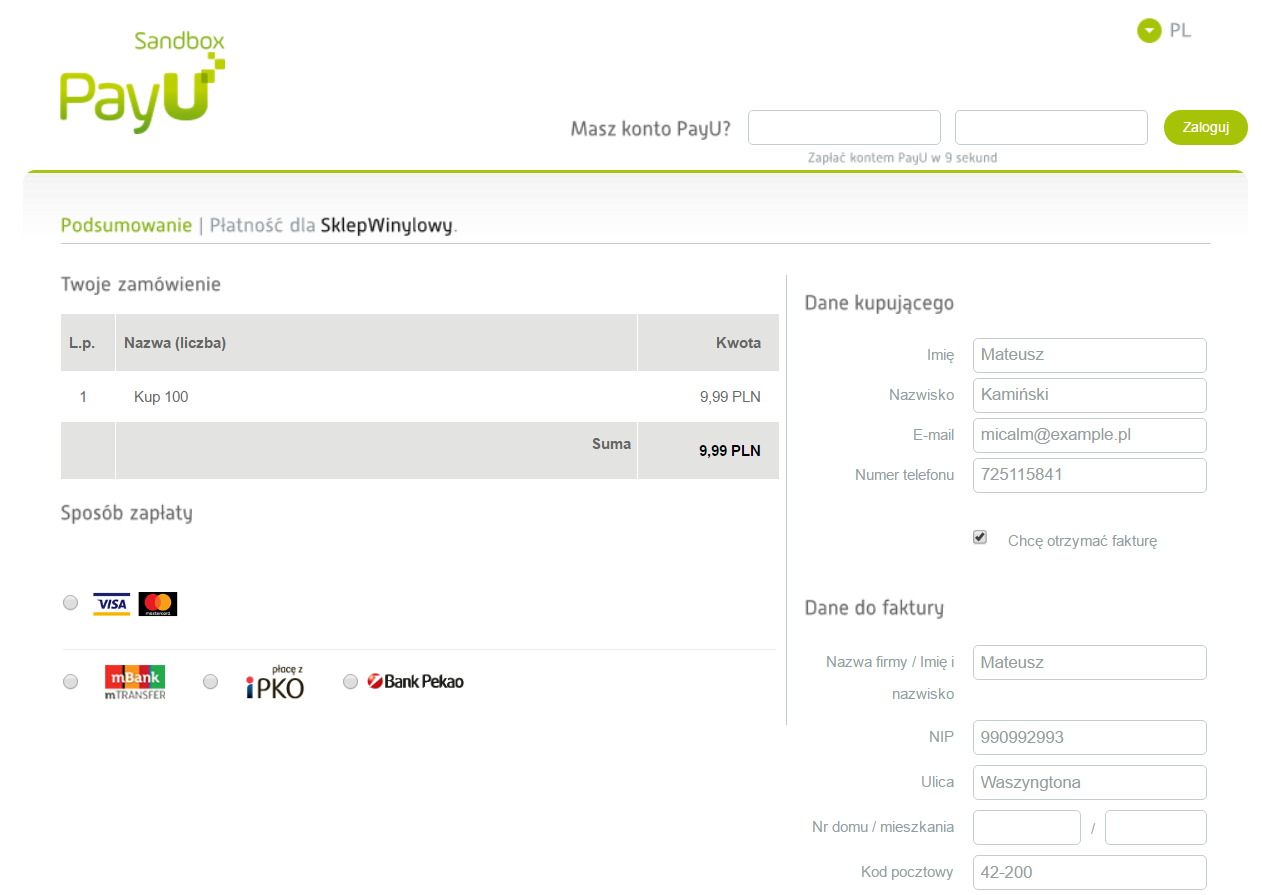Viewport: 1262px width, 895px height.
Task: Focus the PayU account login field
Action: pos(844,127)
